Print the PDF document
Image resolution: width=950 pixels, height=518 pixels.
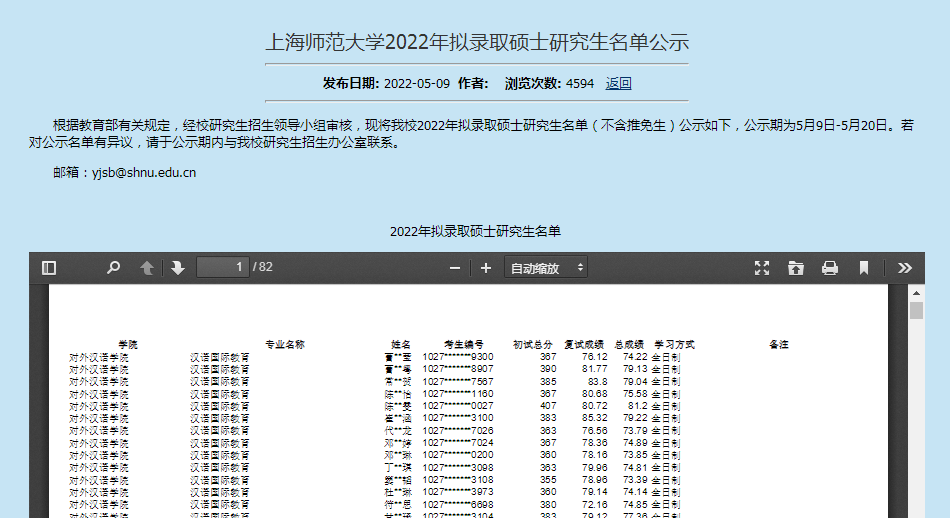point(830,268)
